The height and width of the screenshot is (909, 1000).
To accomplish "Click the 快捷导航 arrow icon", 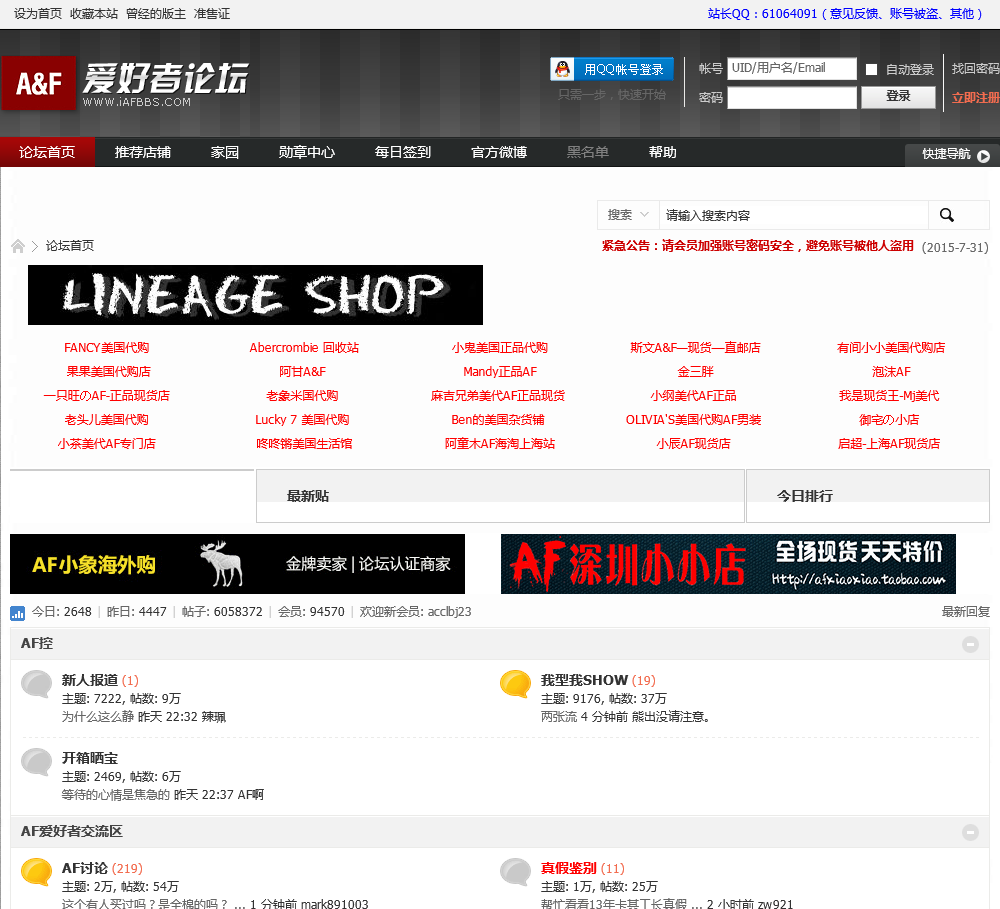I will [983, 156].
